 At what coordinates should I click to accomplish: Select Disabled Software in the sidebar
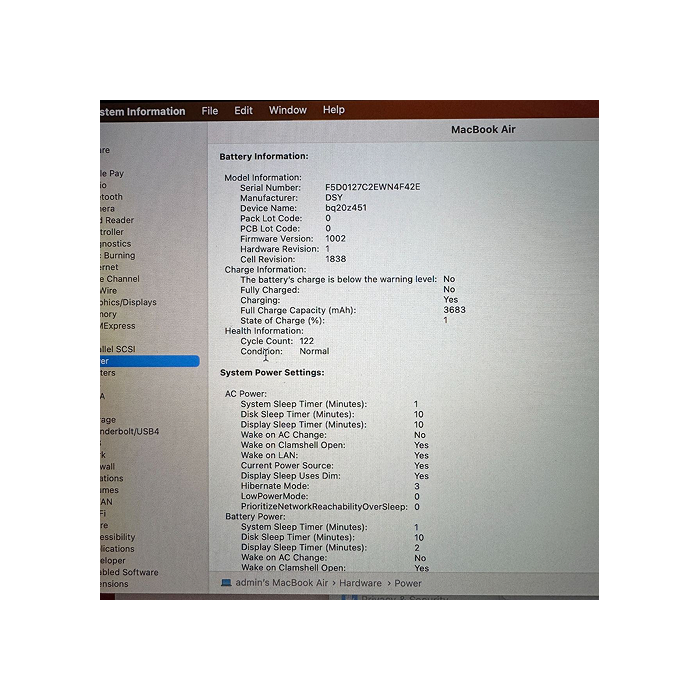(129, 572)
